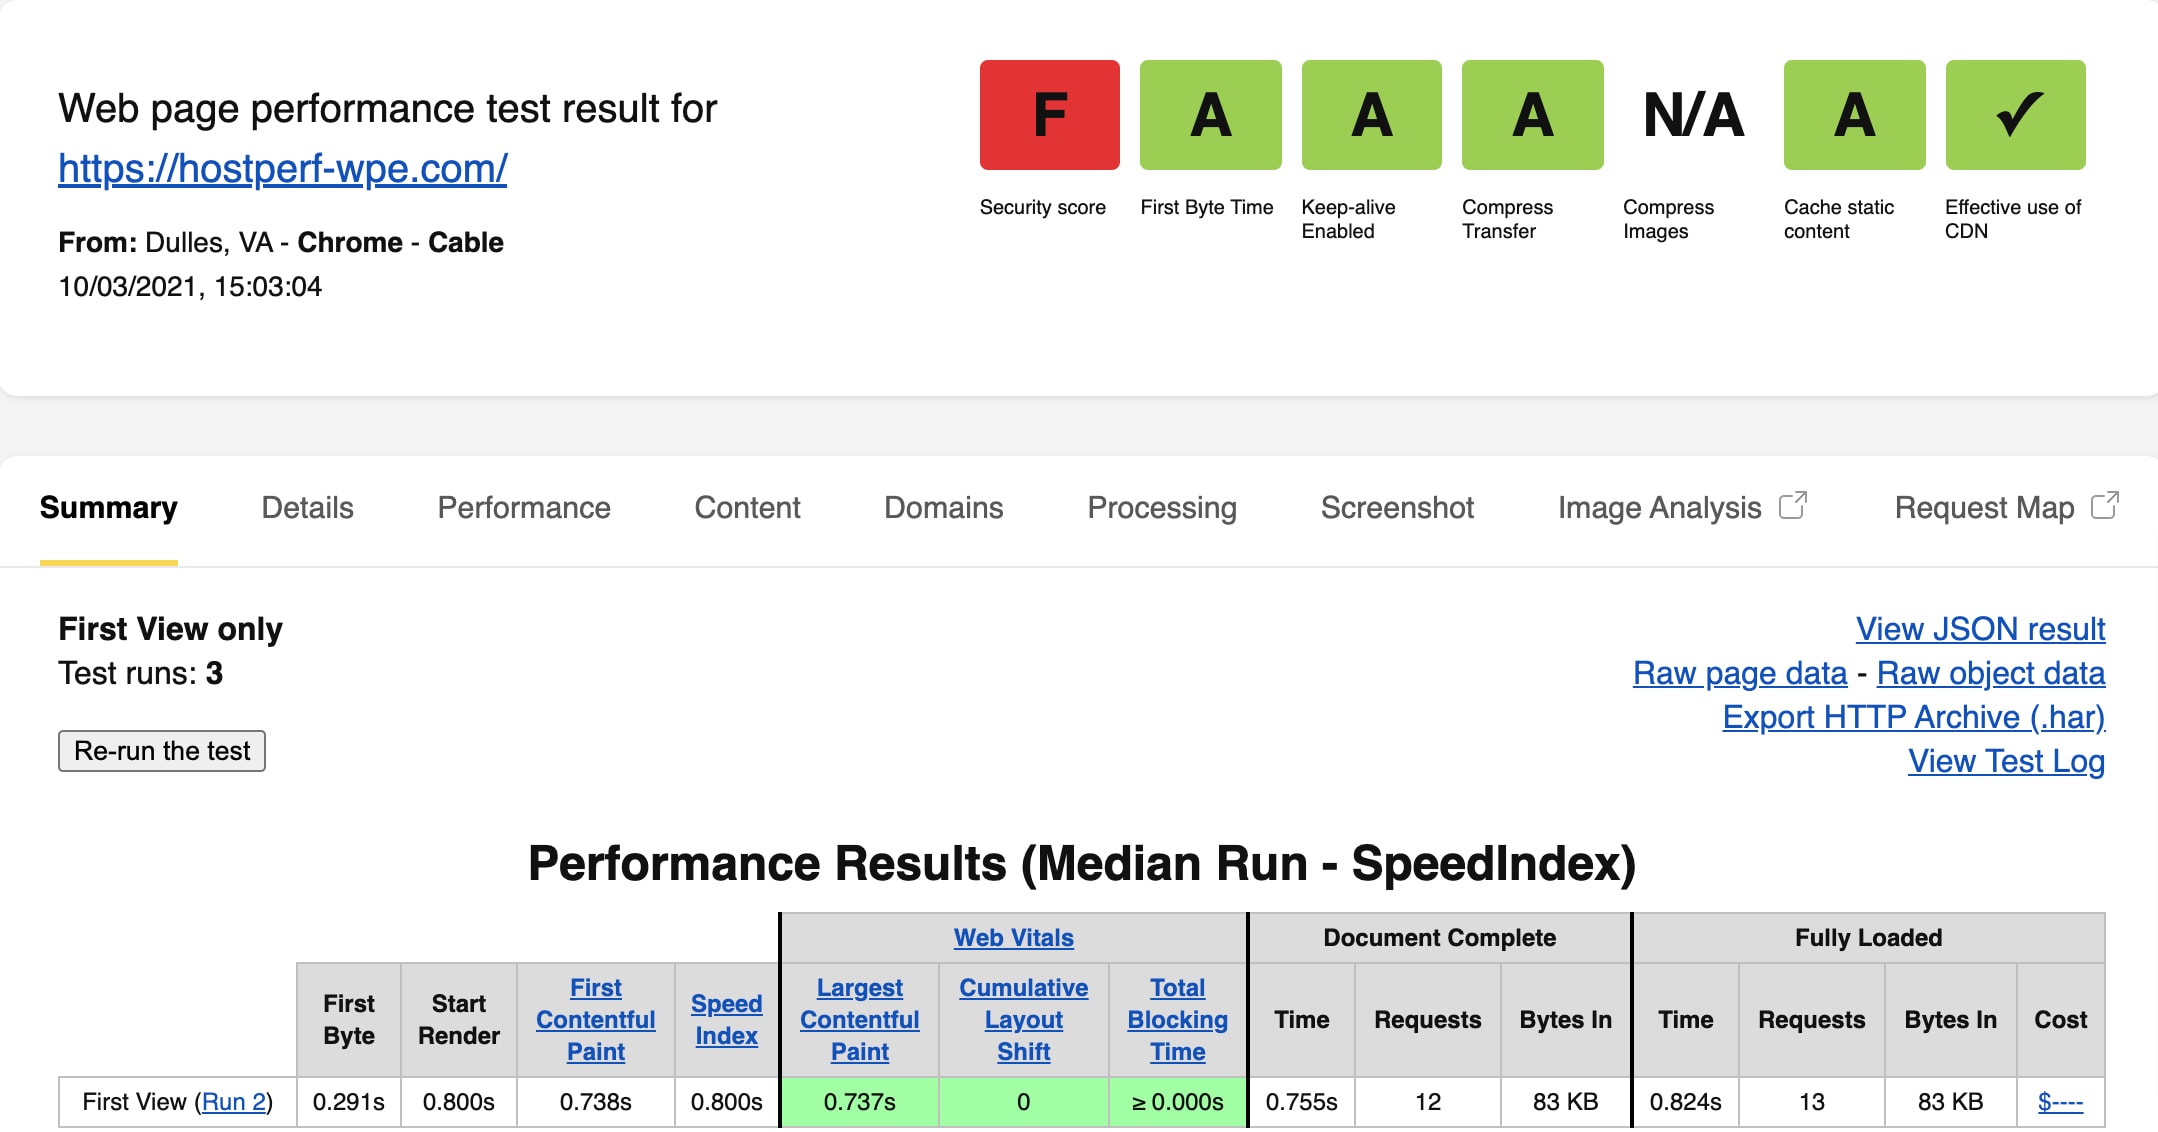Switch to the Details tab

(x=307, y=508)
